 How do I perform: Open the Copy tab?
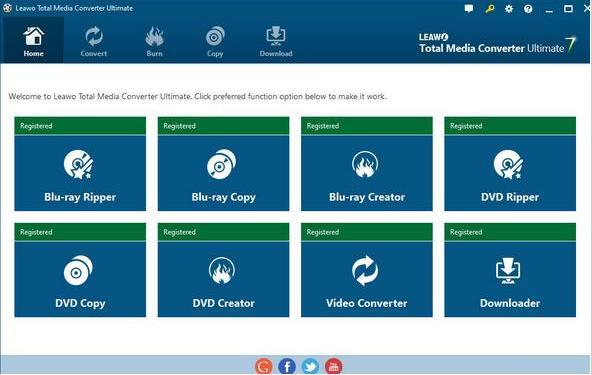pos(215,42)
